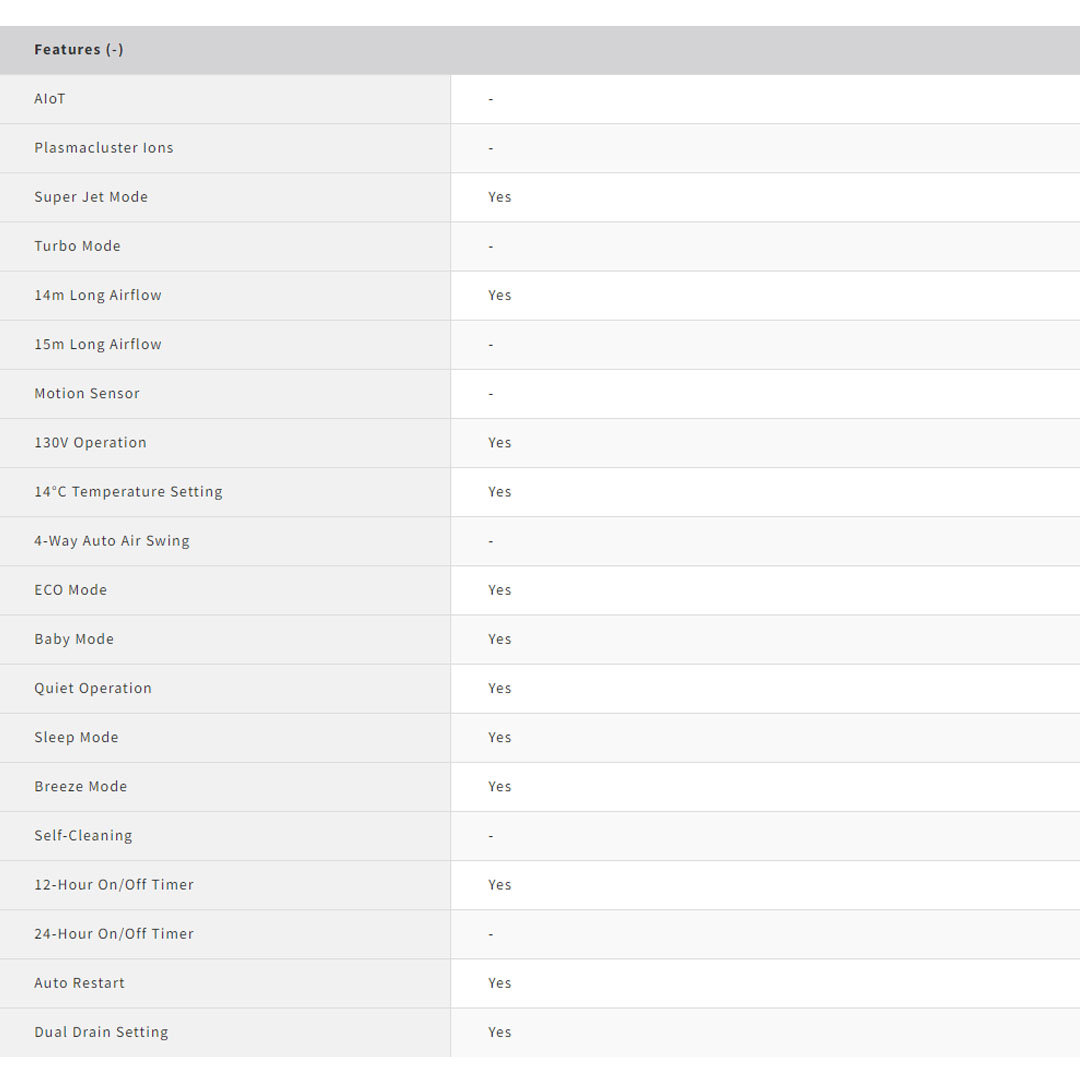
Task: Select the Self-Cleaning feature label
Action: (83, 835)
